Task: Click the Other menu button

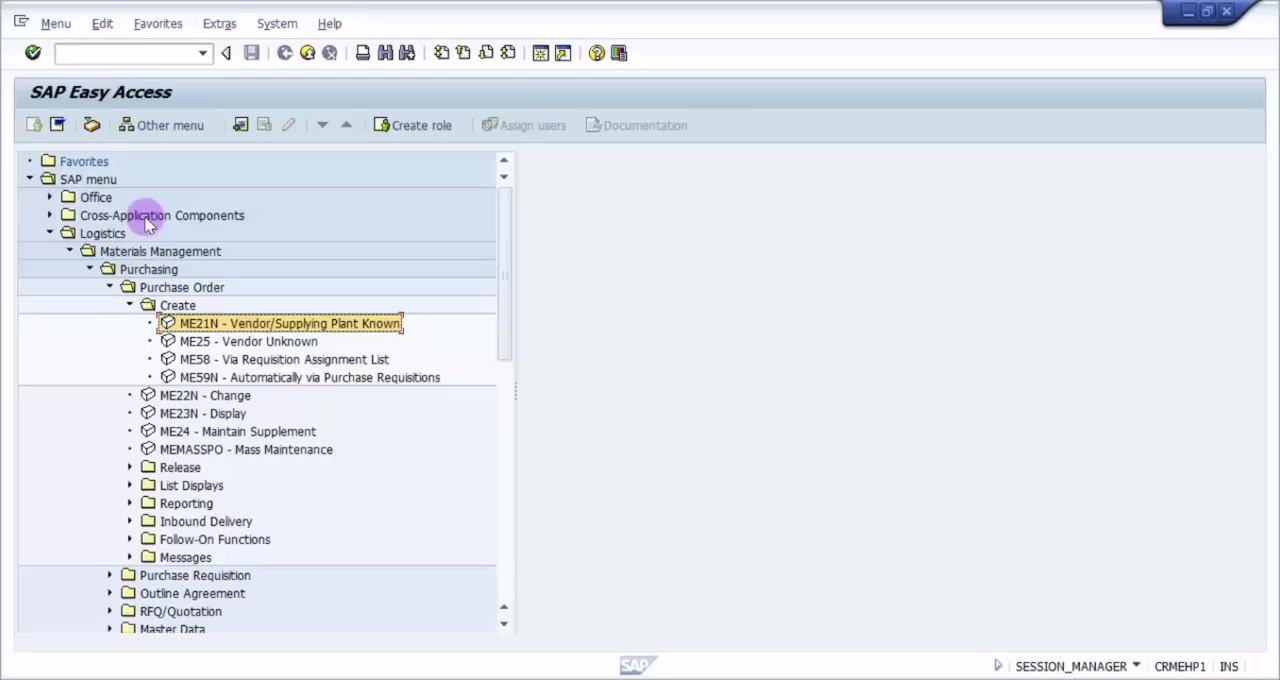Action: (161, 125)
